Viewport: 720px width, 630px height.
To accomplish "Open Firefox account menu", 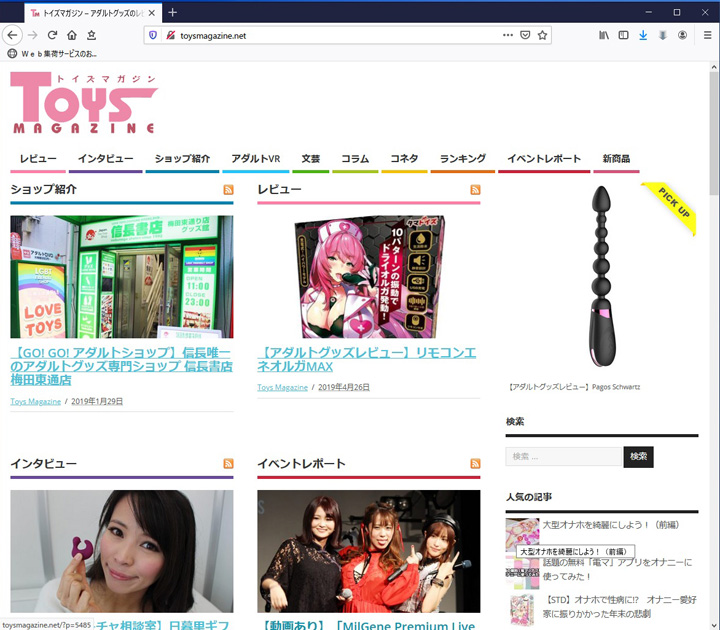I will 682,35.
